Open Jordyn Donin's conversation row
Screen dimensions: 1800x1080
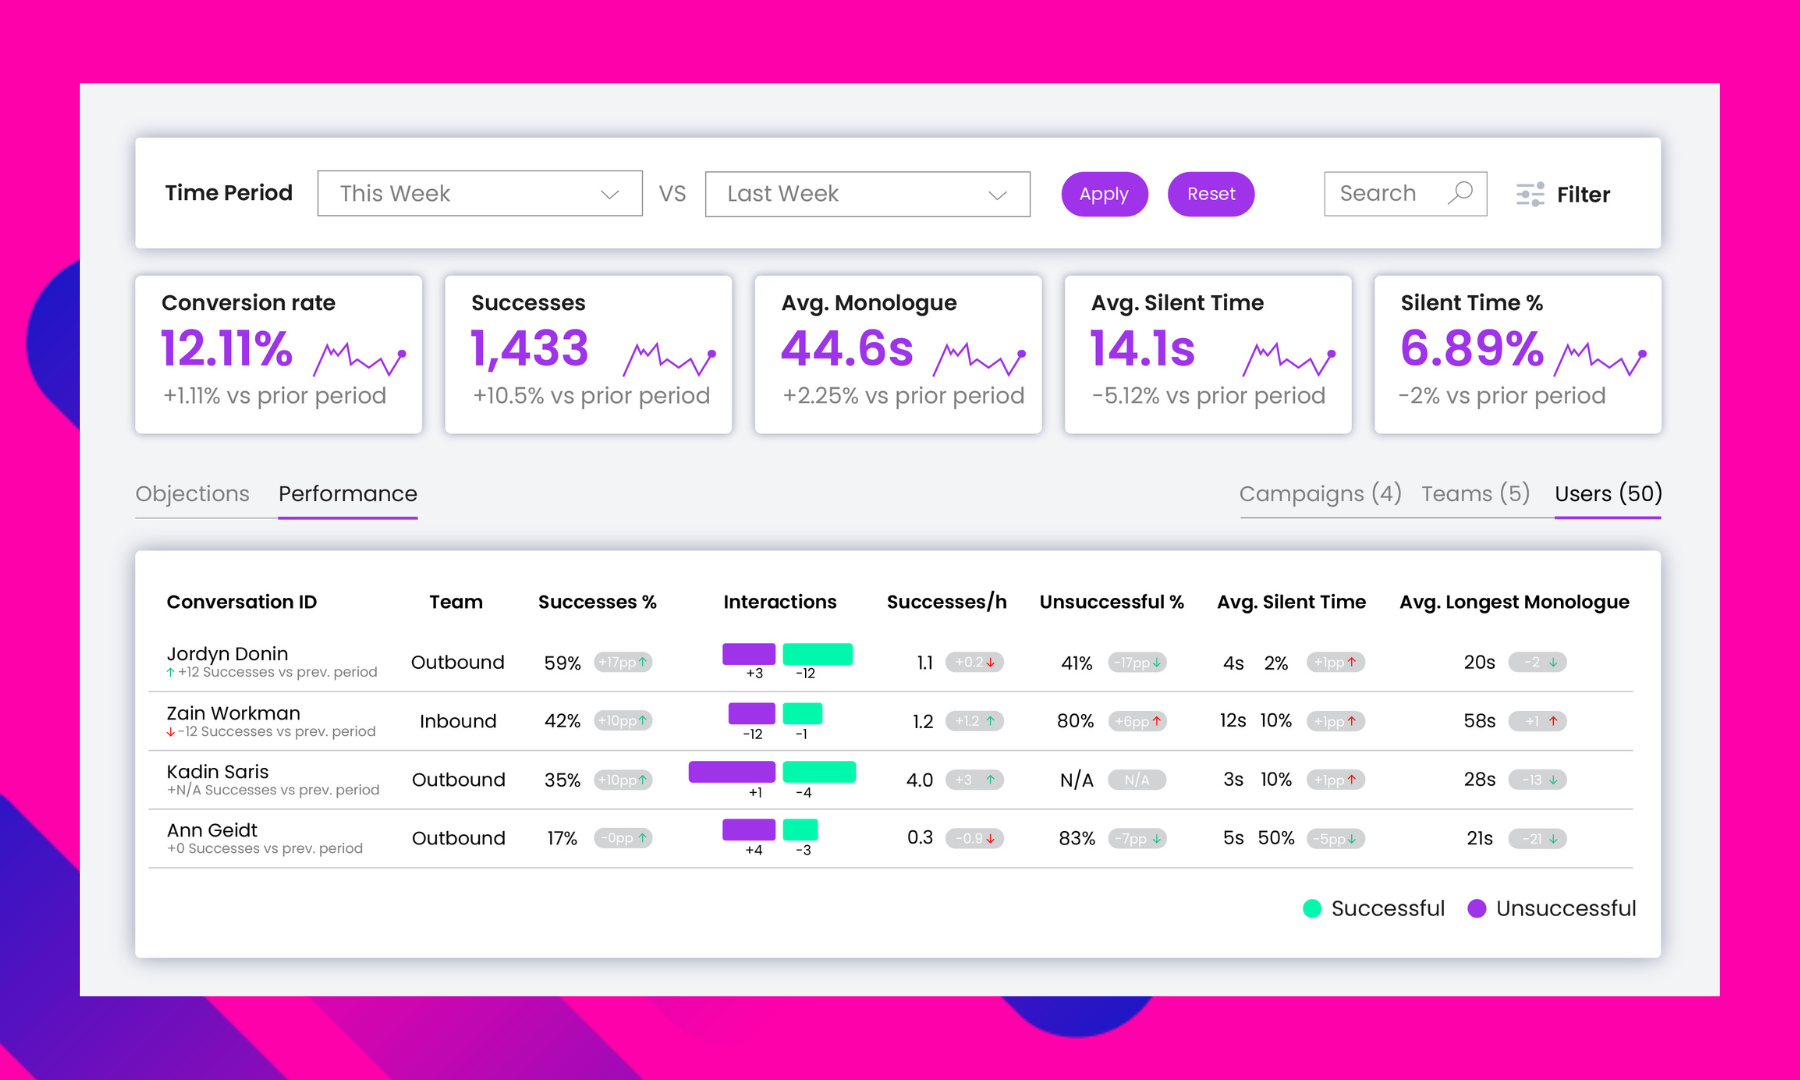tap(890, 662)
